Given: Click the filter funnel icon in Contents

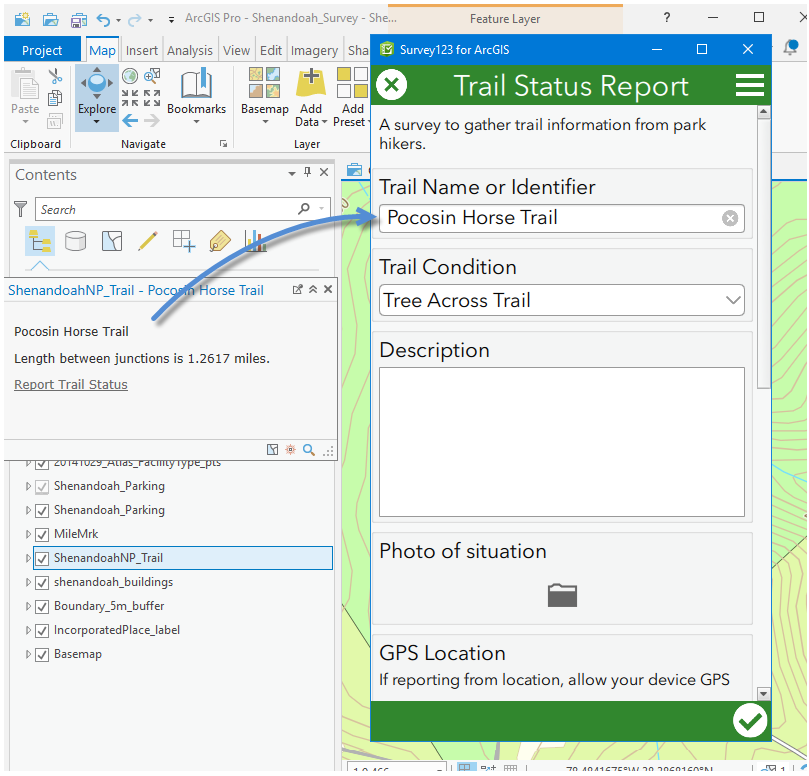Looking at the screenshot, I should pos(21,209).
